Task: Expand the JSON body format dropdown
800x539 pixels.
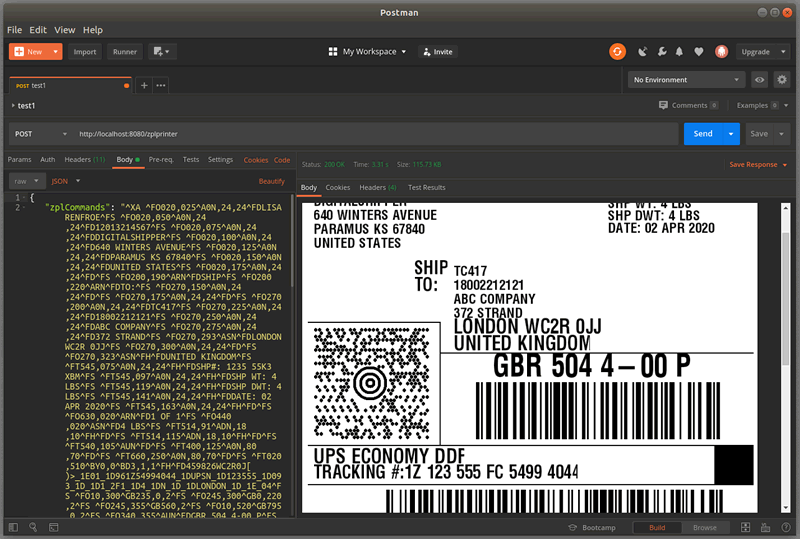Action: click(65, 181)
